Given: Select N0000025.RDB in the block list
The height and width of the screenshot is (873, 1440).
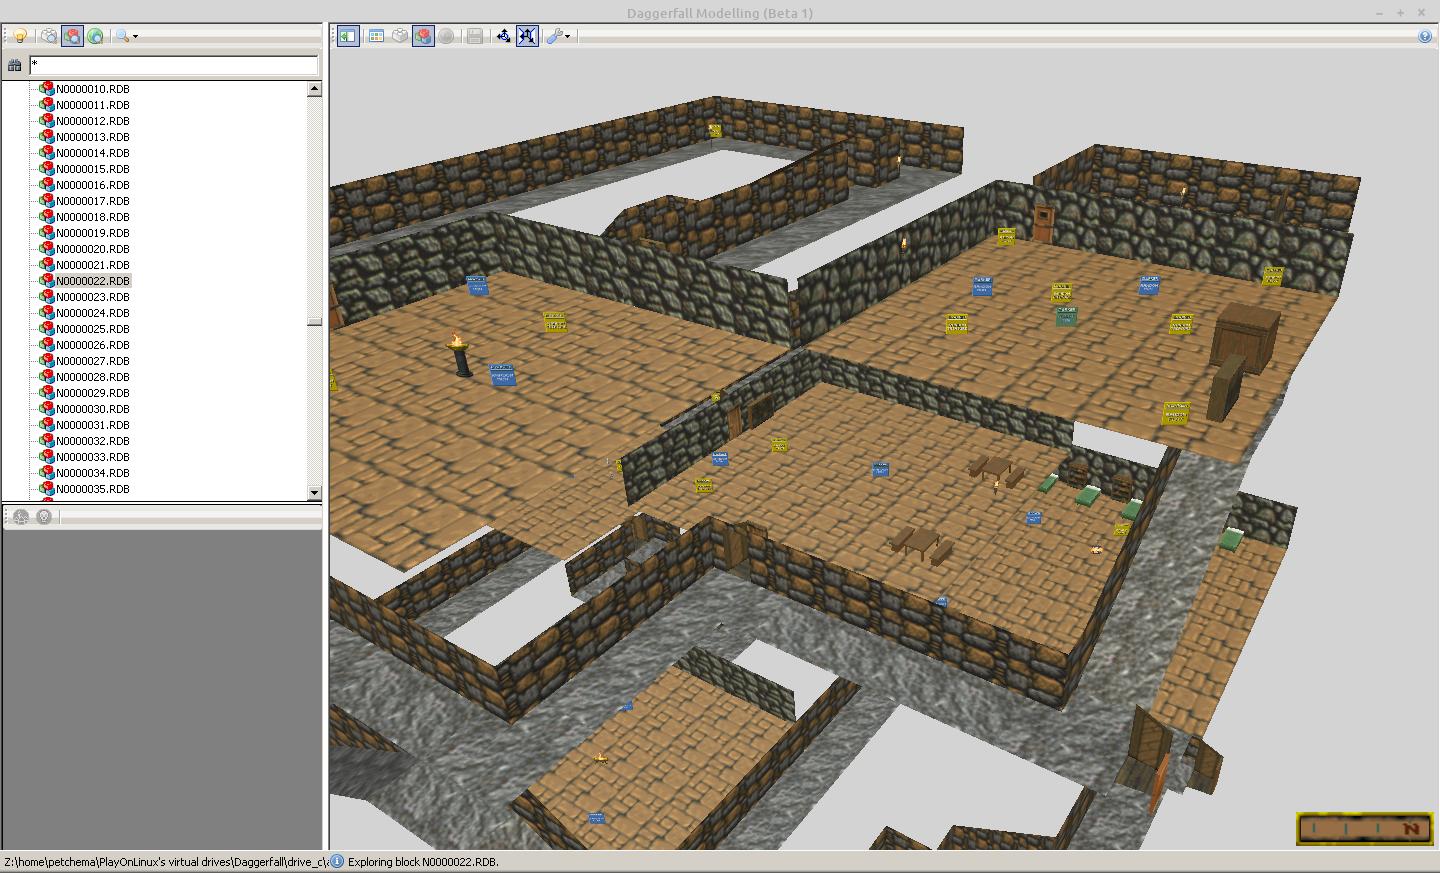Looking at the screenshot, I should pos(92,329).
